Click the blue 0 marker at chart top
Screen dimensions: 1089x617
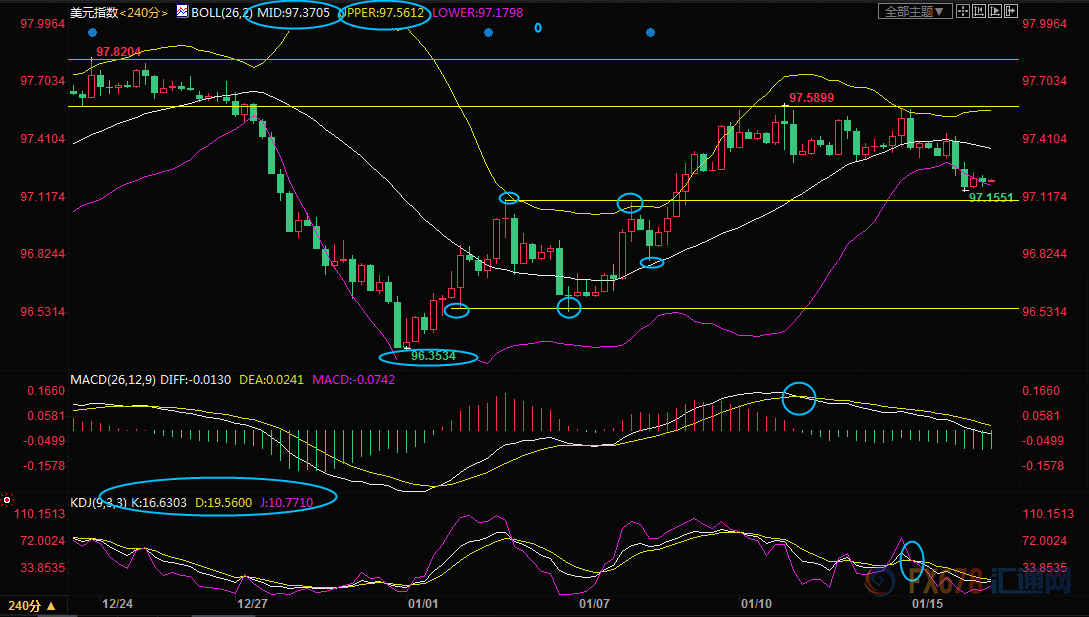(537, 27)
